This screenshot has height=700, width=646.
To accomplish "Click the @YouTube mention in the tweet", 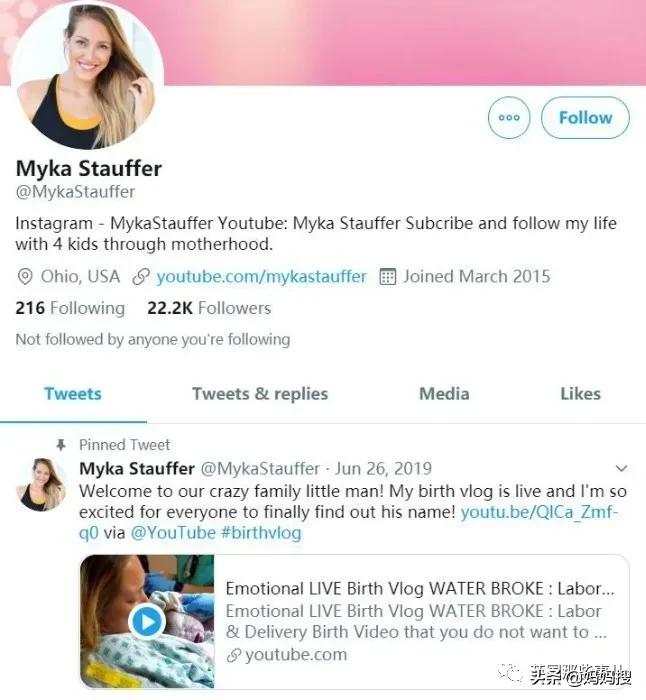I will pyautogui.click(x=173, y=533).
